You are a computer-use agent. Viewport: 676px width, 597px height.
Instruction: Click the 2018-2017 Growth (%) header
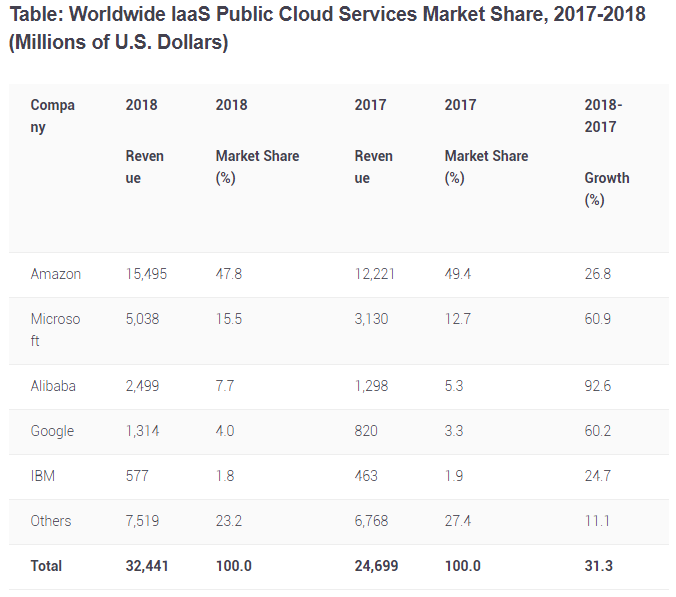click(607, 152)
